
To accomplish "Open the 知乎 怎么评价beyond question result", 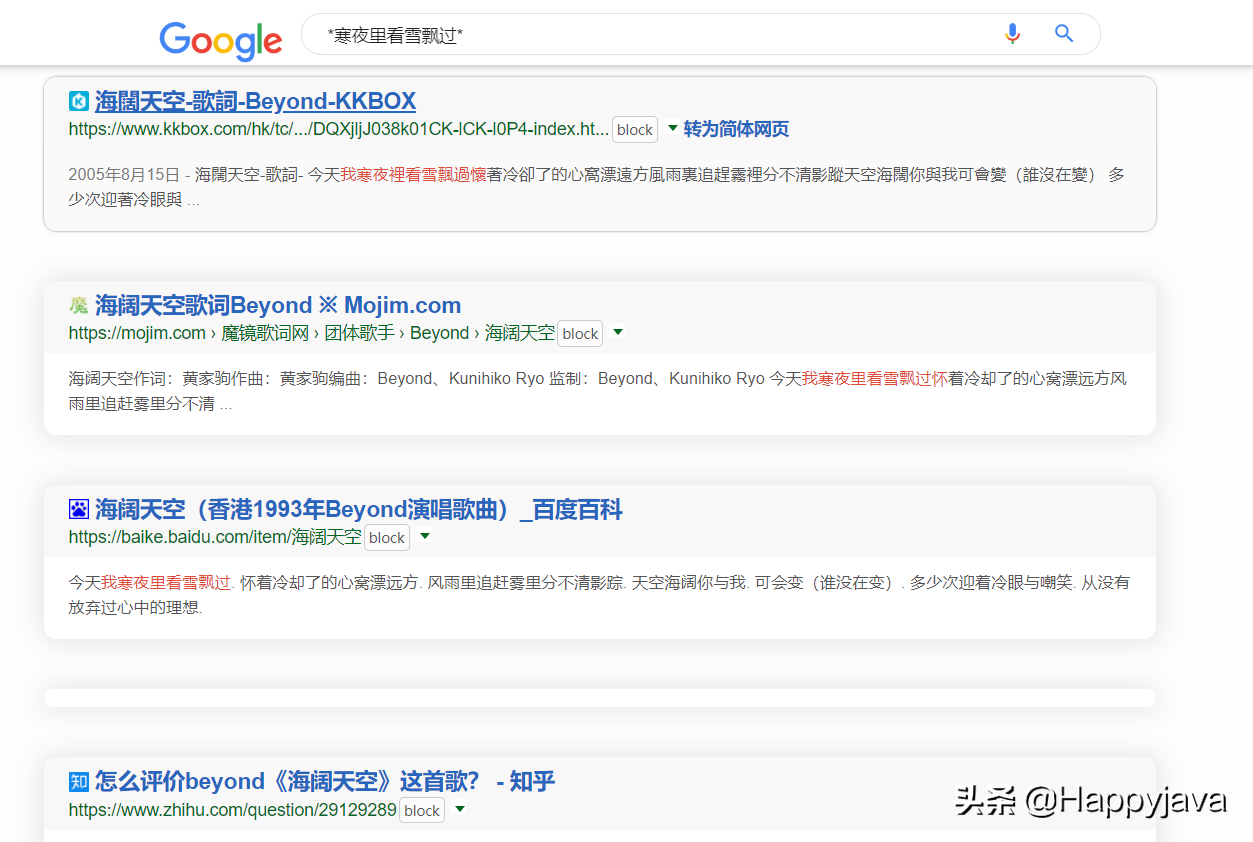I will [x=325, y=781].
